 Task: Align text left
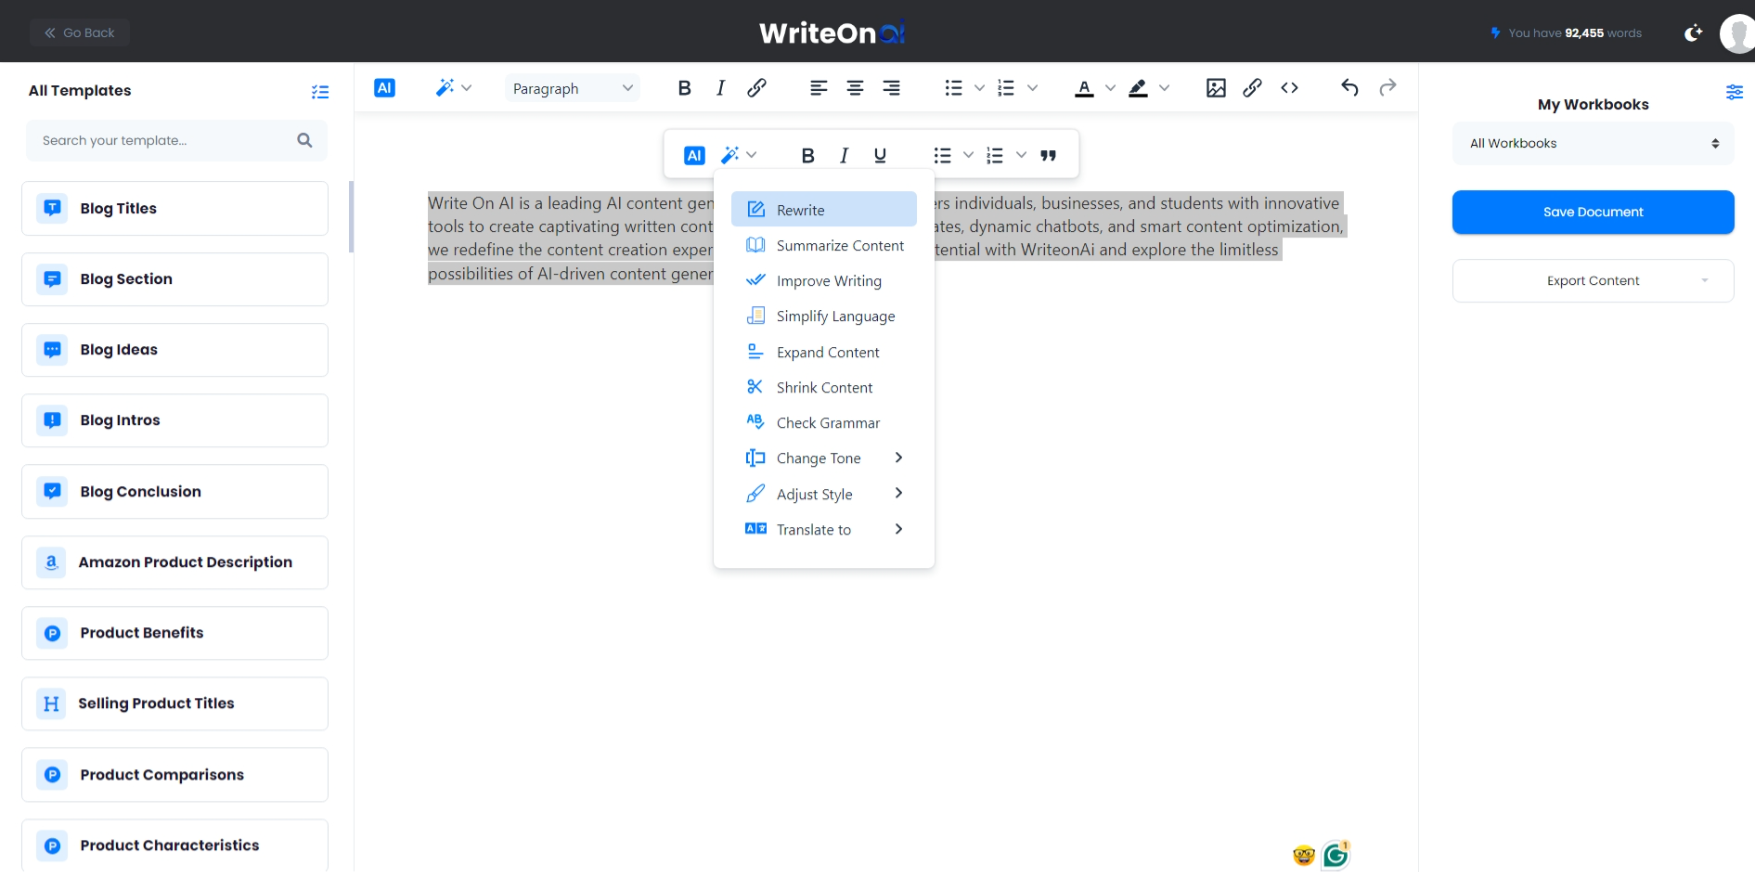[x=818, y=88]
